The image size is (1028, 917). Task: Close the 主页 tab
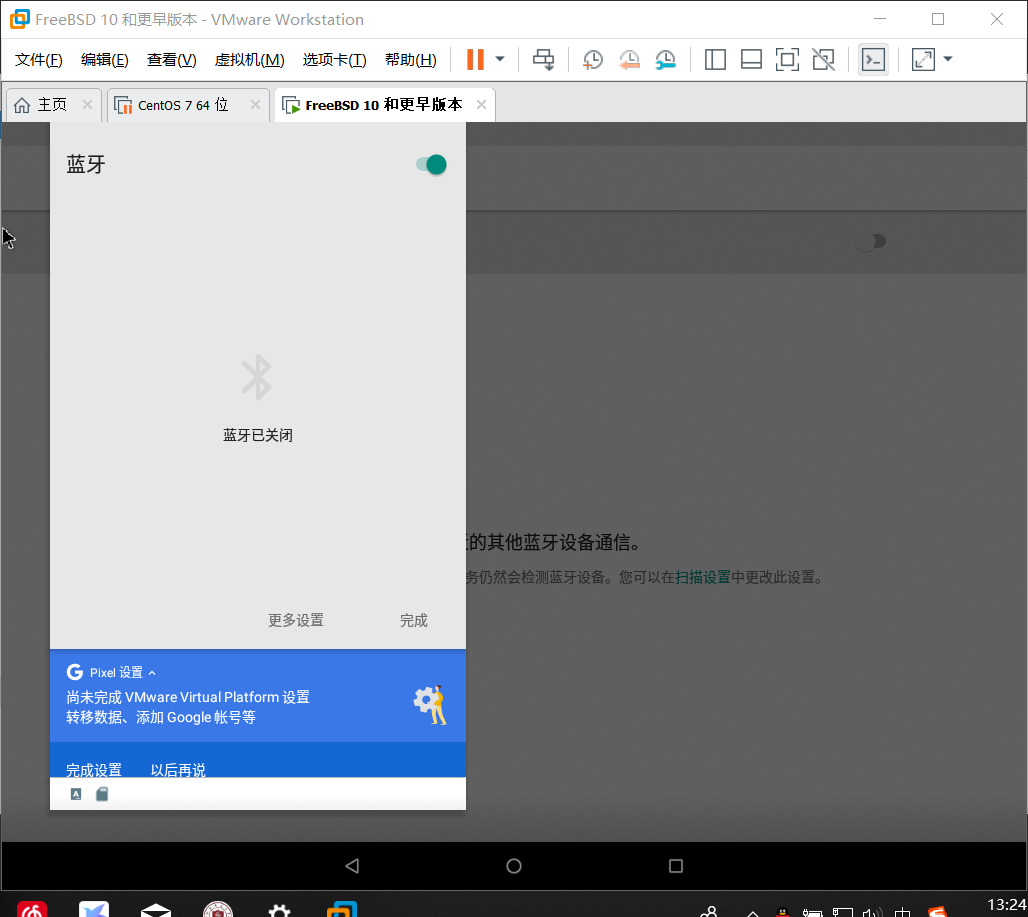pos(87,105)
